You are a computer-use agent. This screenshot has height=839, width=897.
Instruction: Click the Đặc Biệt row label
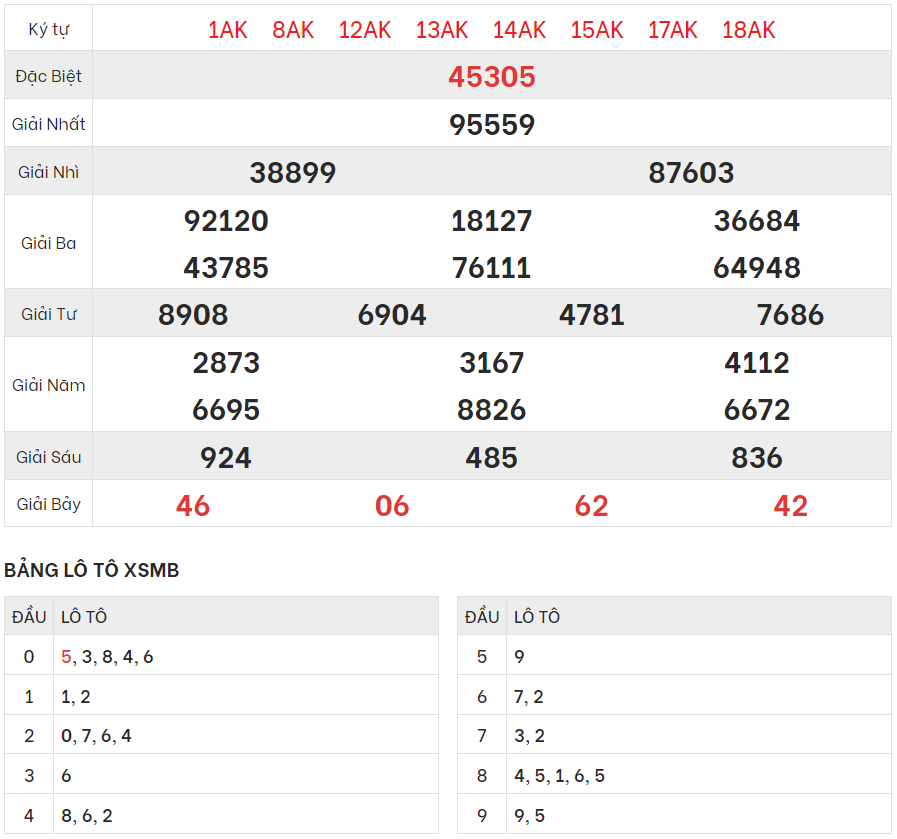(49, 77)
